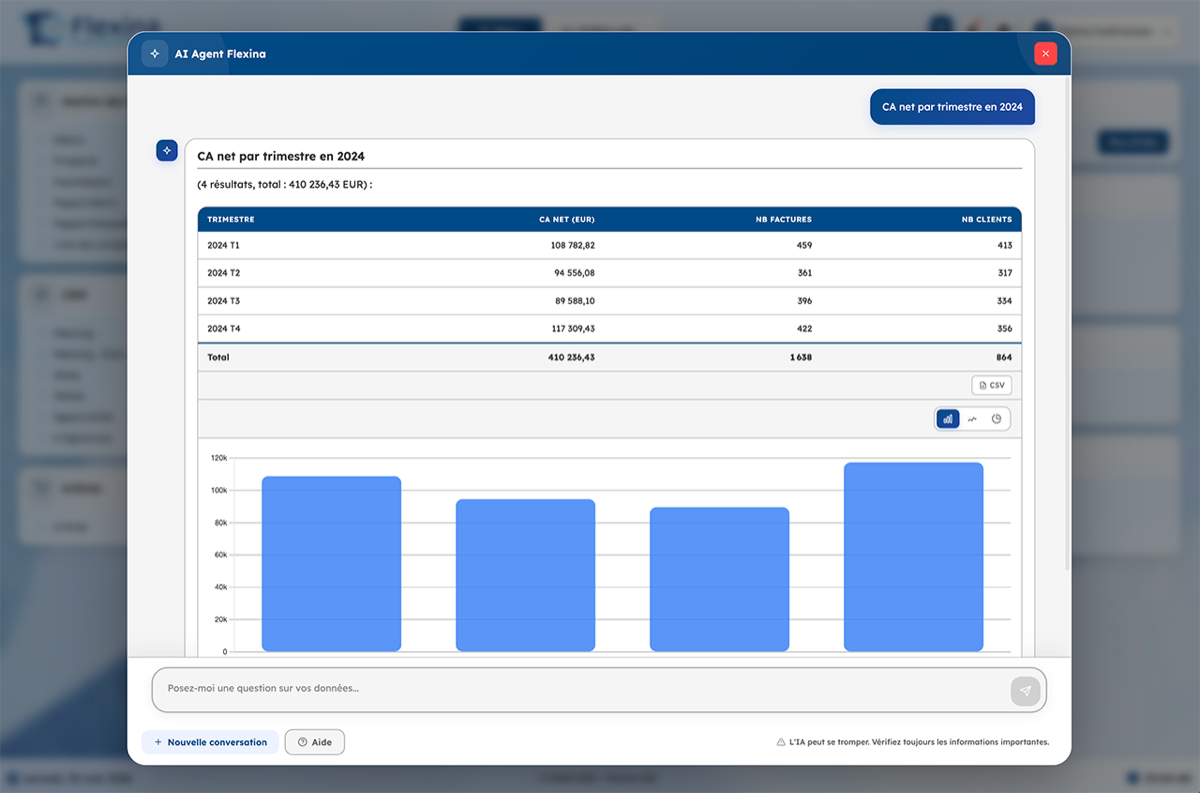
Task: Start a Nouvelle conversation
Action: tap(210, 742)
